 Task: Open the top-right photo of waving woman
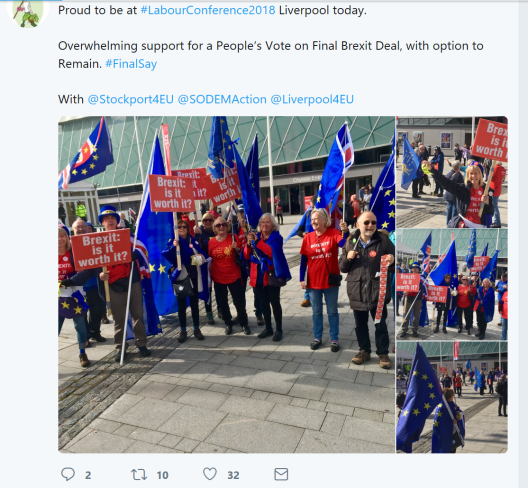click(452, 172)
